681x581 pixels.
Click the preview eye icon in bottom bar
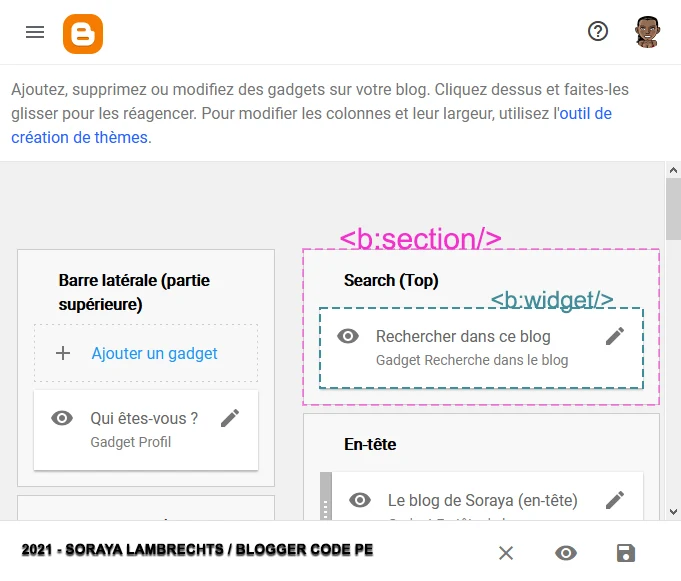pos(566,553)
